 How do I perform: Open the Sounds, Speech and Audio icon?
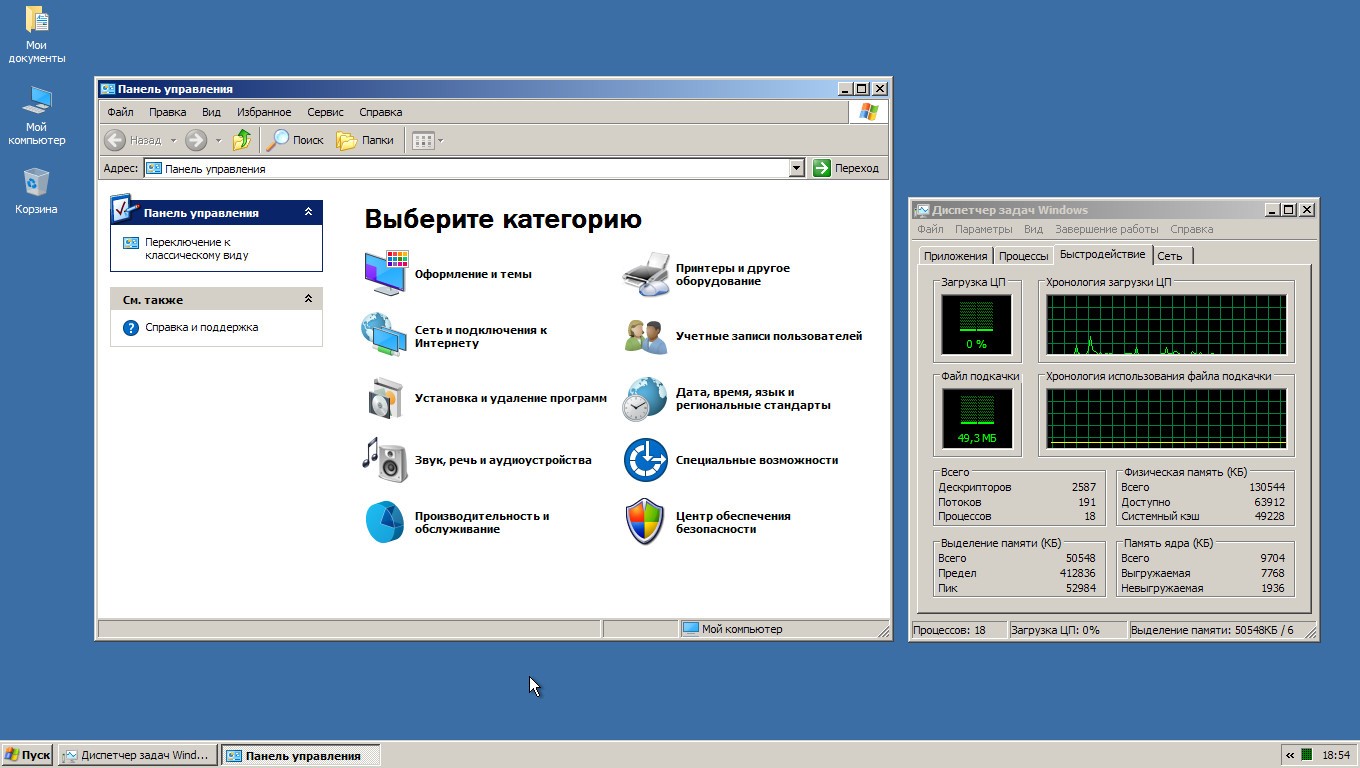click(384, 459)
